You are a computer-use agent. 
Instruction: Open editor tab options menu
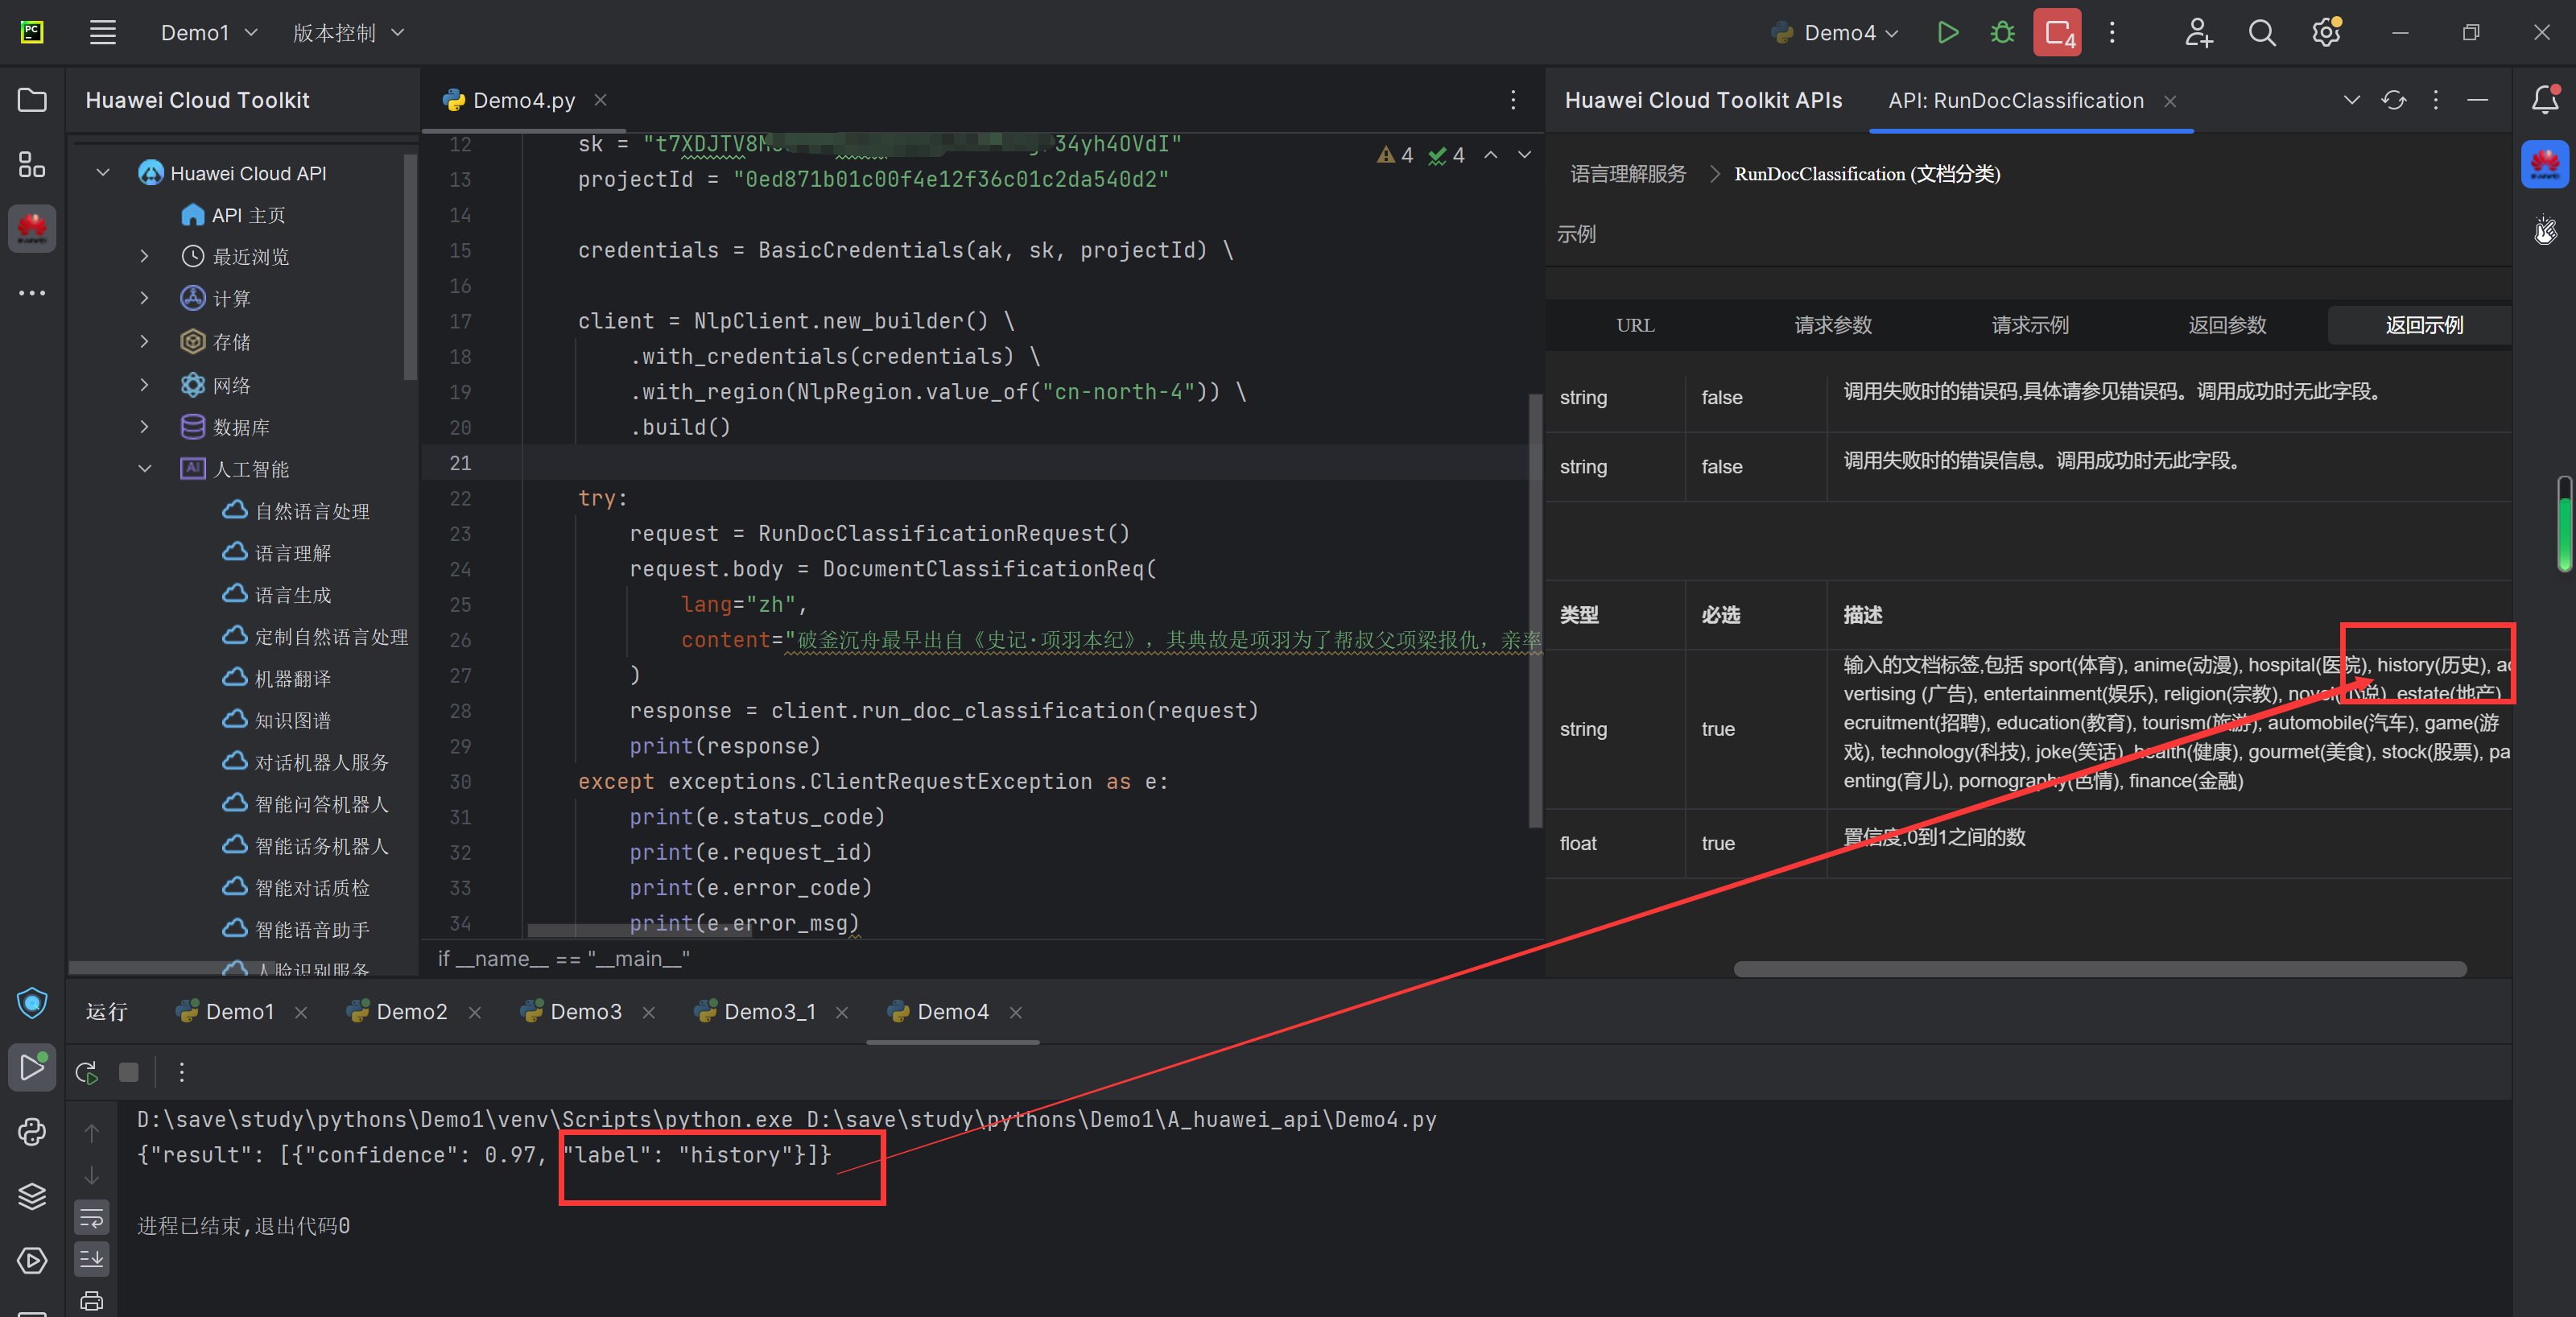pos(1513,100)
